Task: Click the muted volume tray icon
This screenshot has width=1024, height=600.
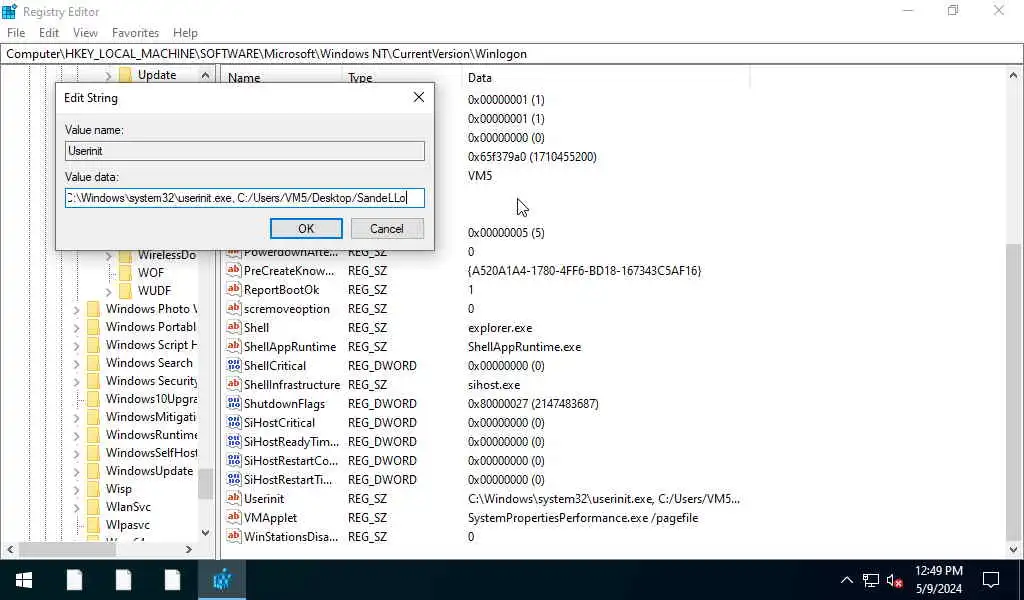Action: pos(895,580)
